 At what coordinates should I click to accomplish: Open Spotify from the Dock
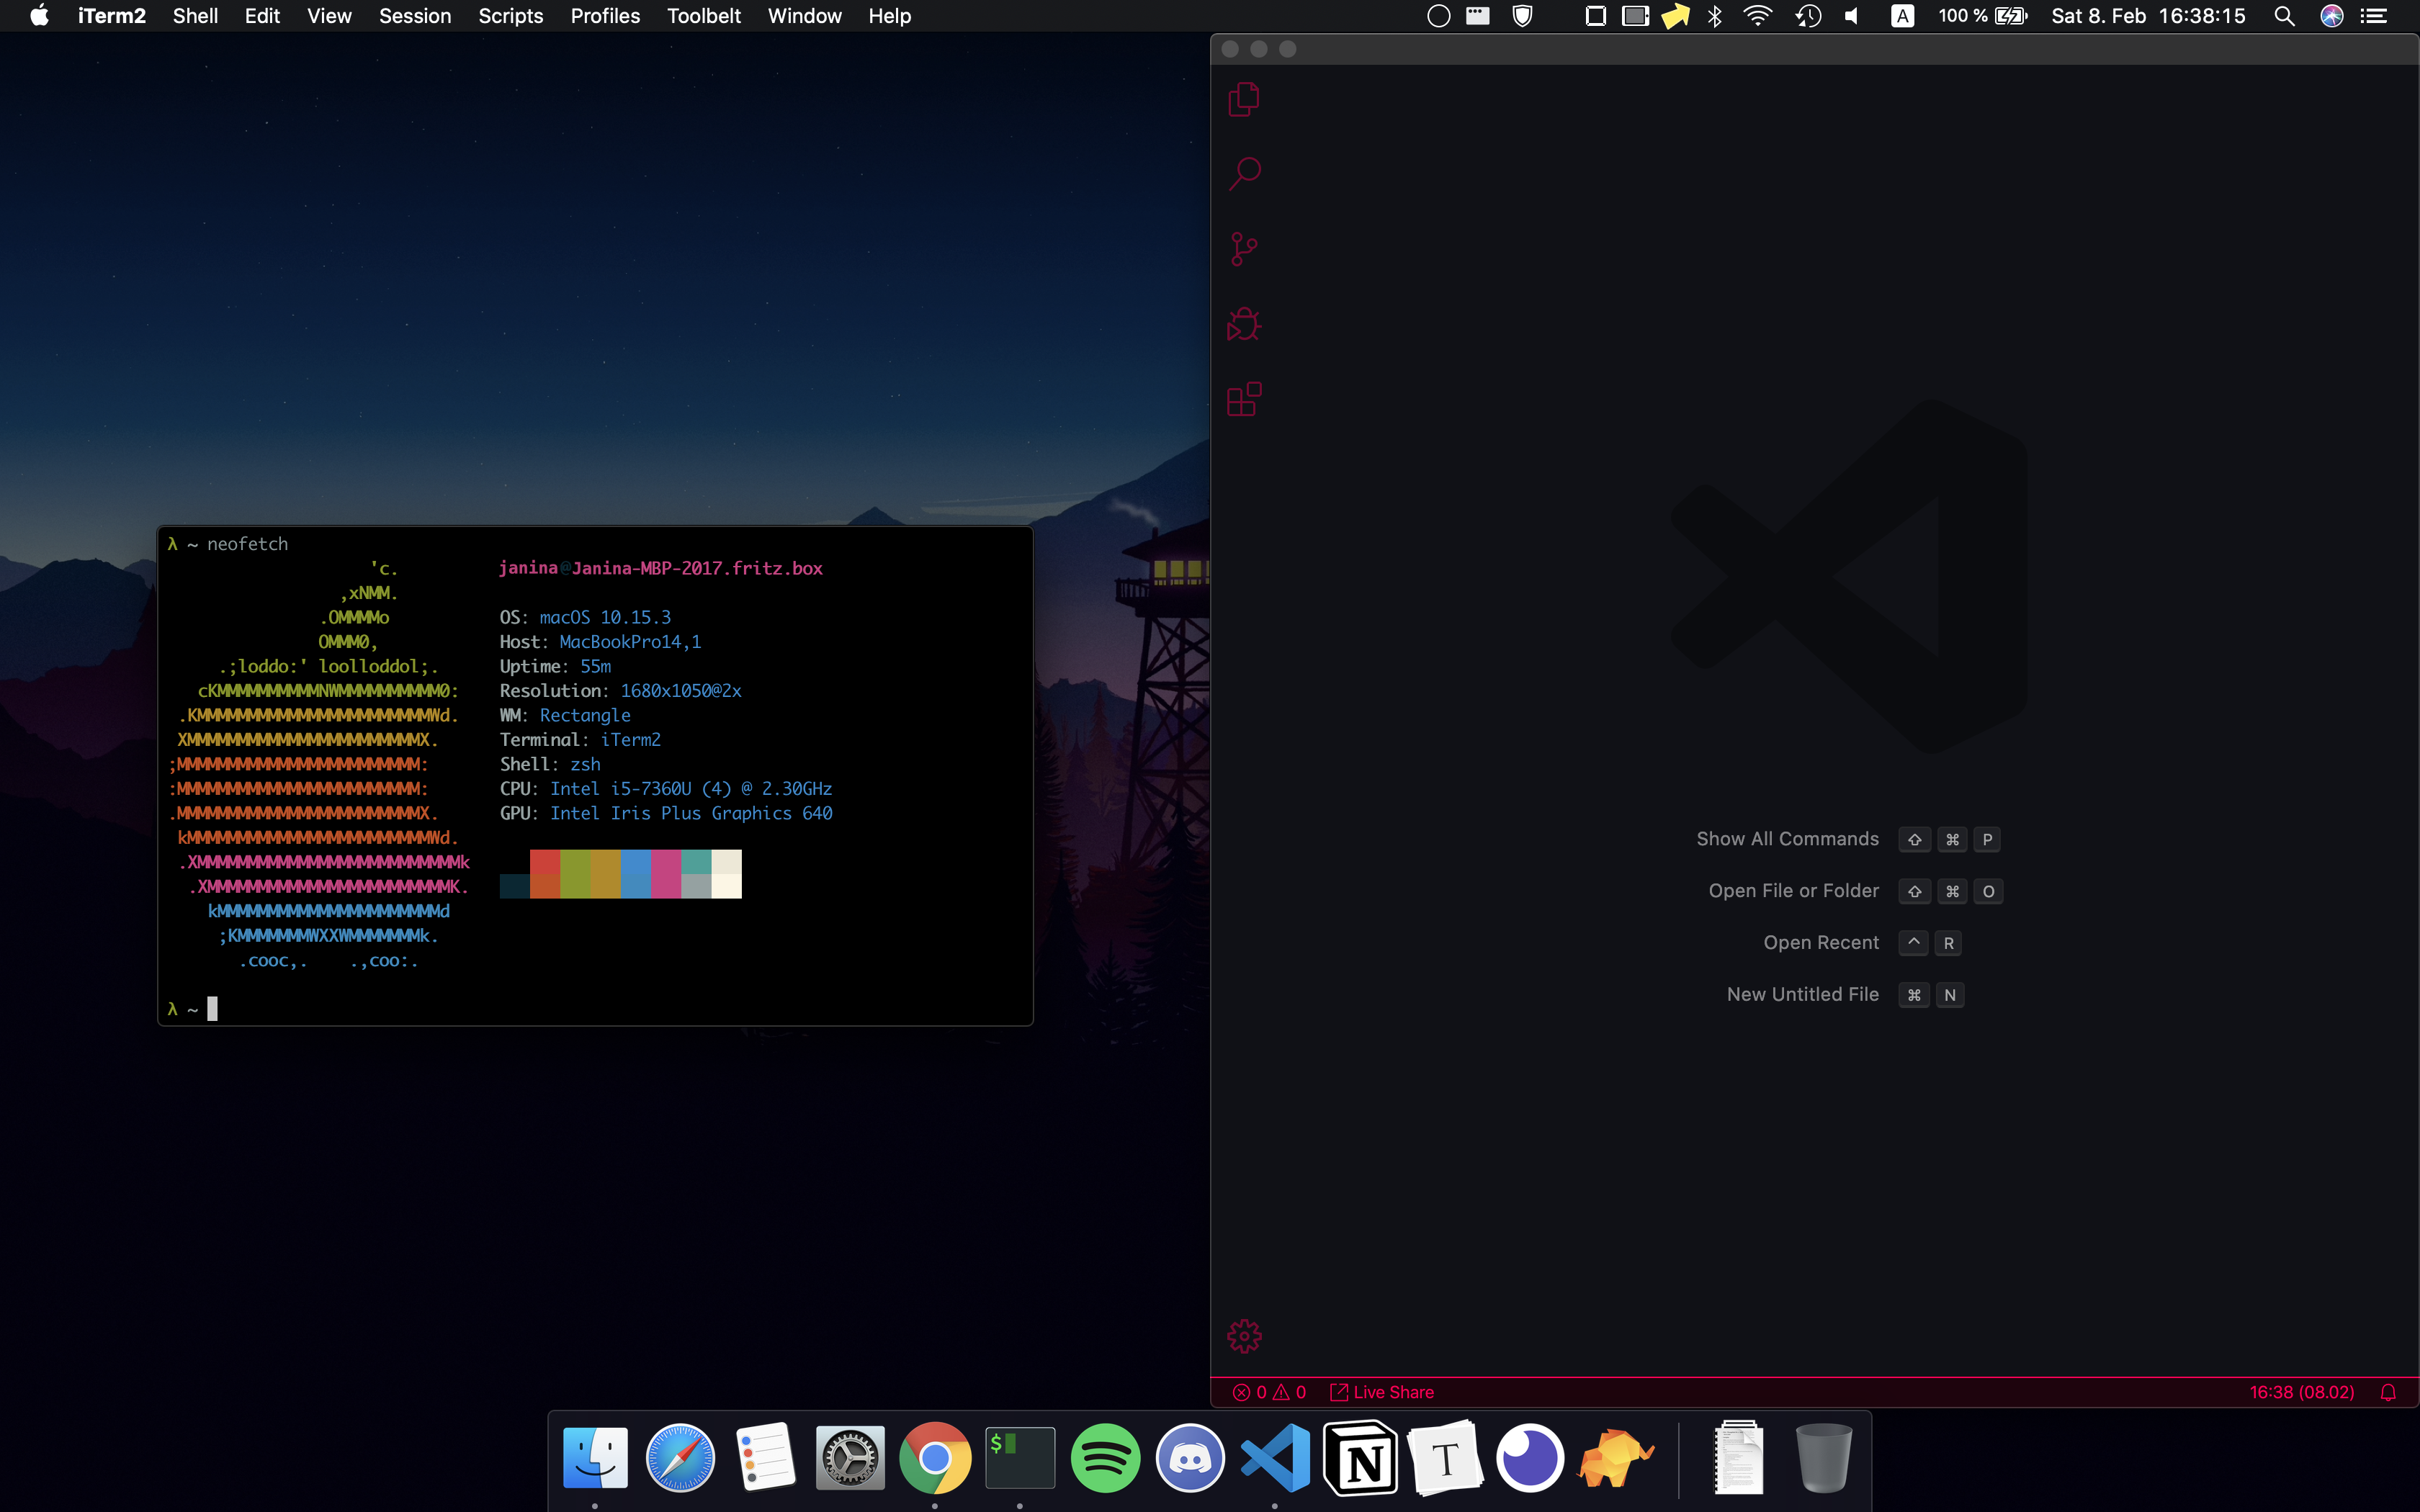click(x=1105, y=1458)
